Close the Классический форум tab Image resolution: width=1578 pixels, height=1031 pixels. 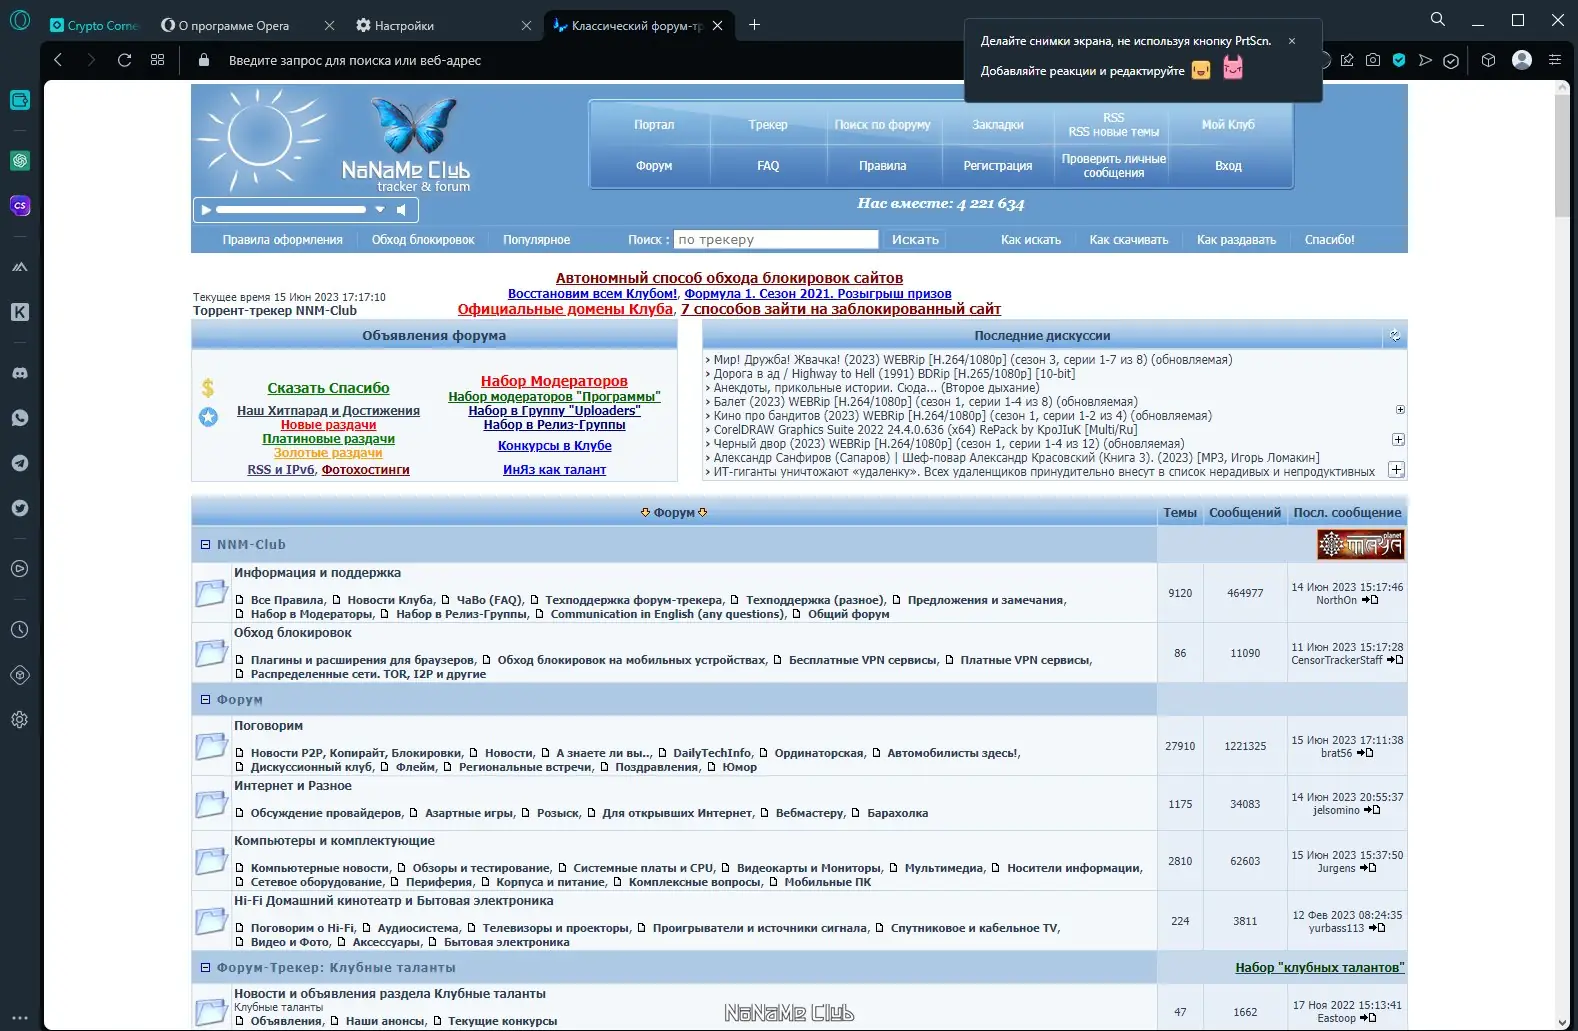tap(717, 26)
